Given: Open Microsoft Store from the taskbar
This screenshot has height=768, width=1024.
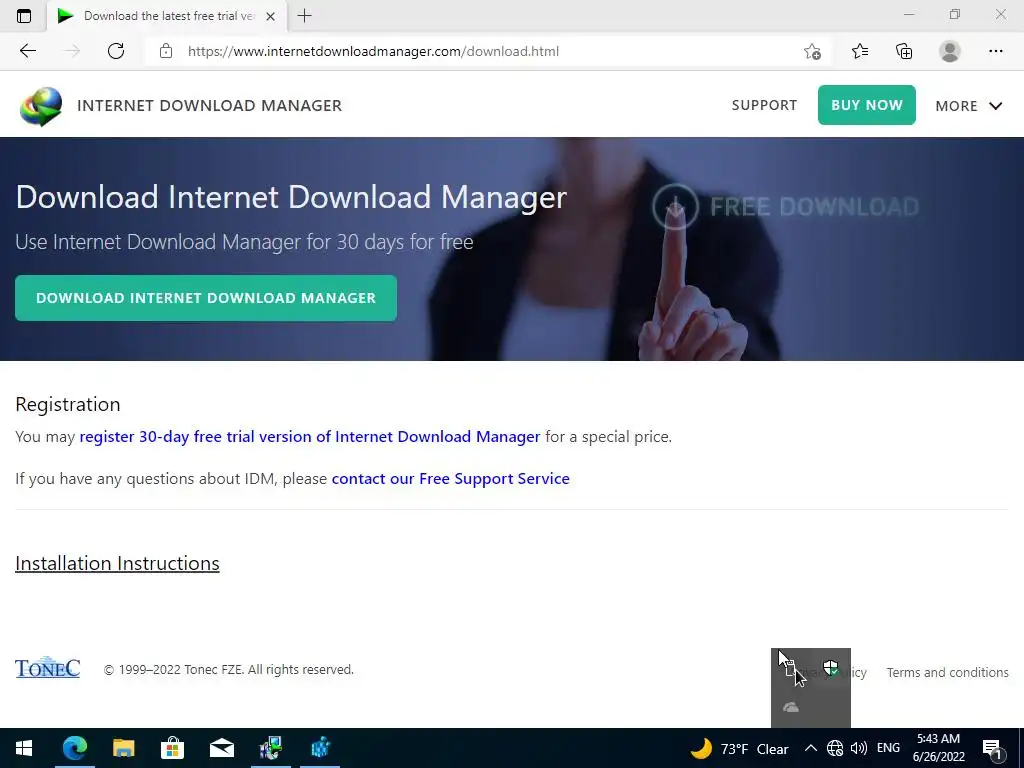Looking at the screenshot, I should [172, 748].
